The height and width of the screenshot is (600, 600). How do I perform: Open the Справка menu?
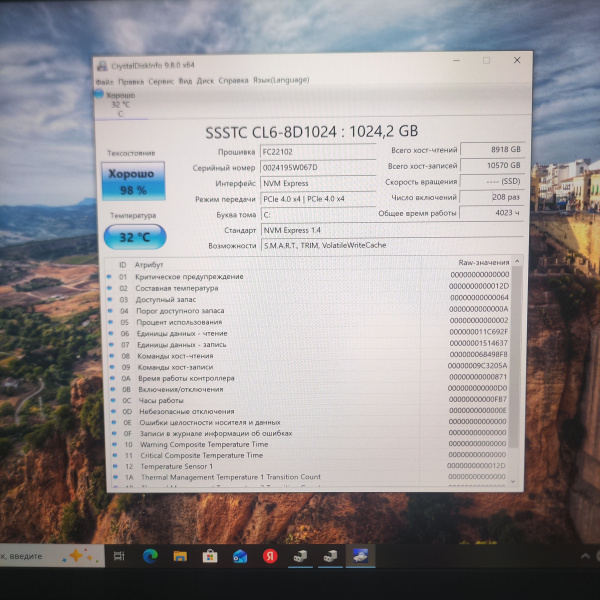coord(233,80)
